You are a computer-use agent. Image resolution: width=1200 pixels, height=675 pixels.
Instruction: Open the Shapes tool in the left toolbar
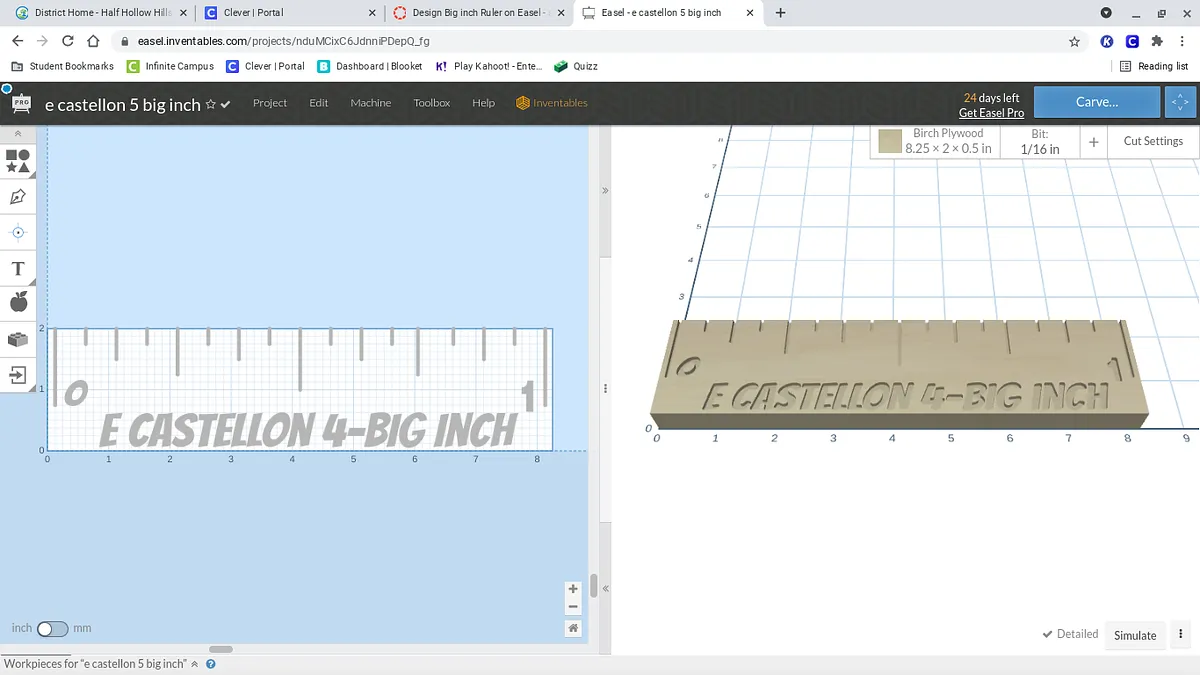pos(18,161)
